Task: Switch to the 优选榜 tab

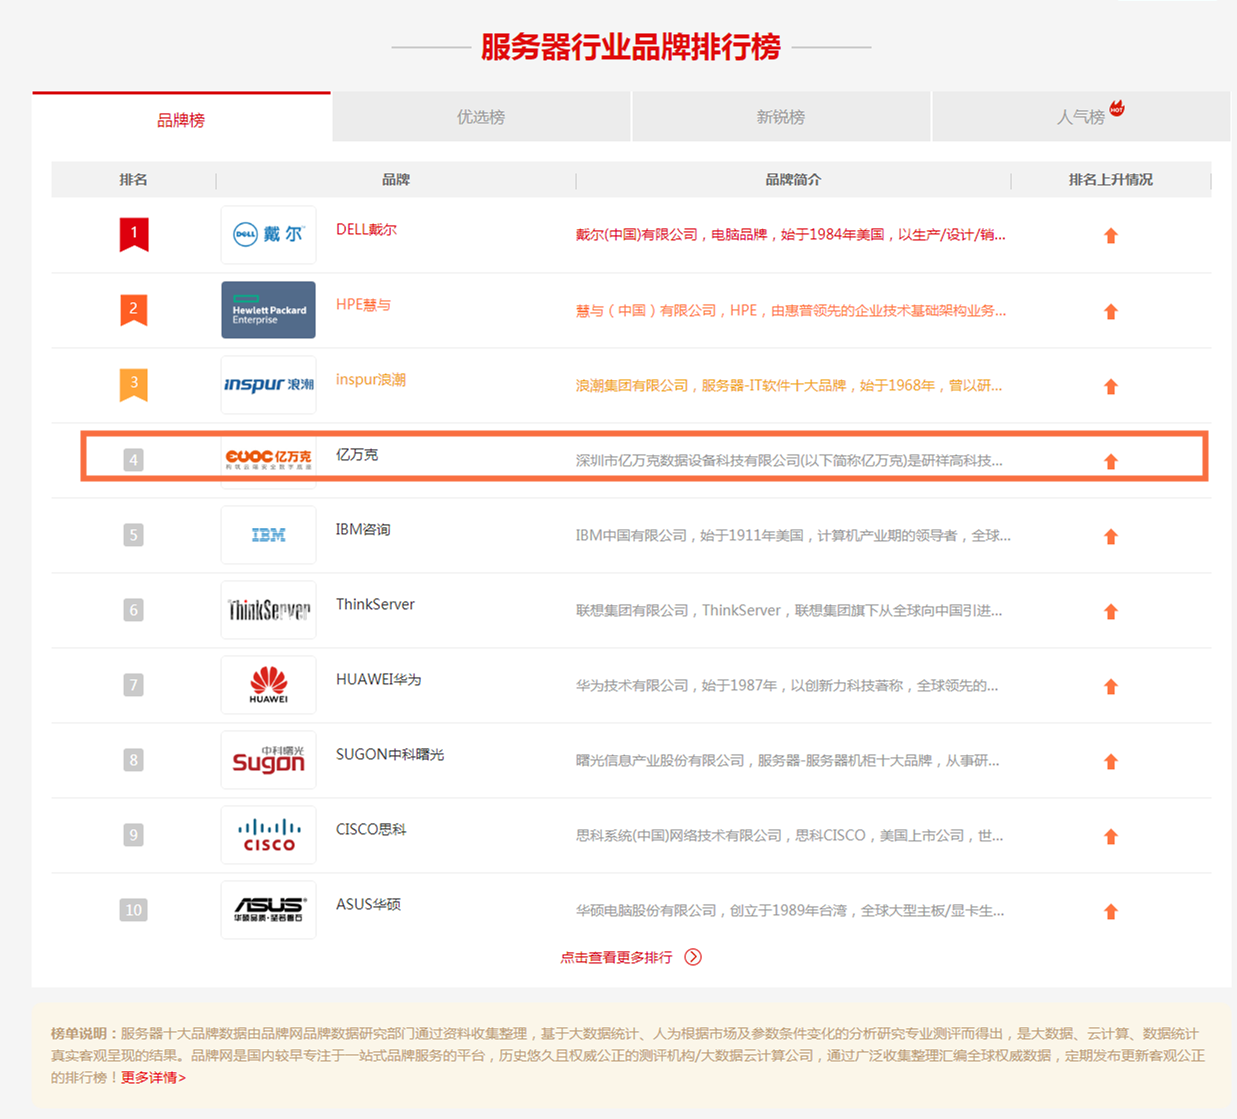Action: (x=481, y=117)
